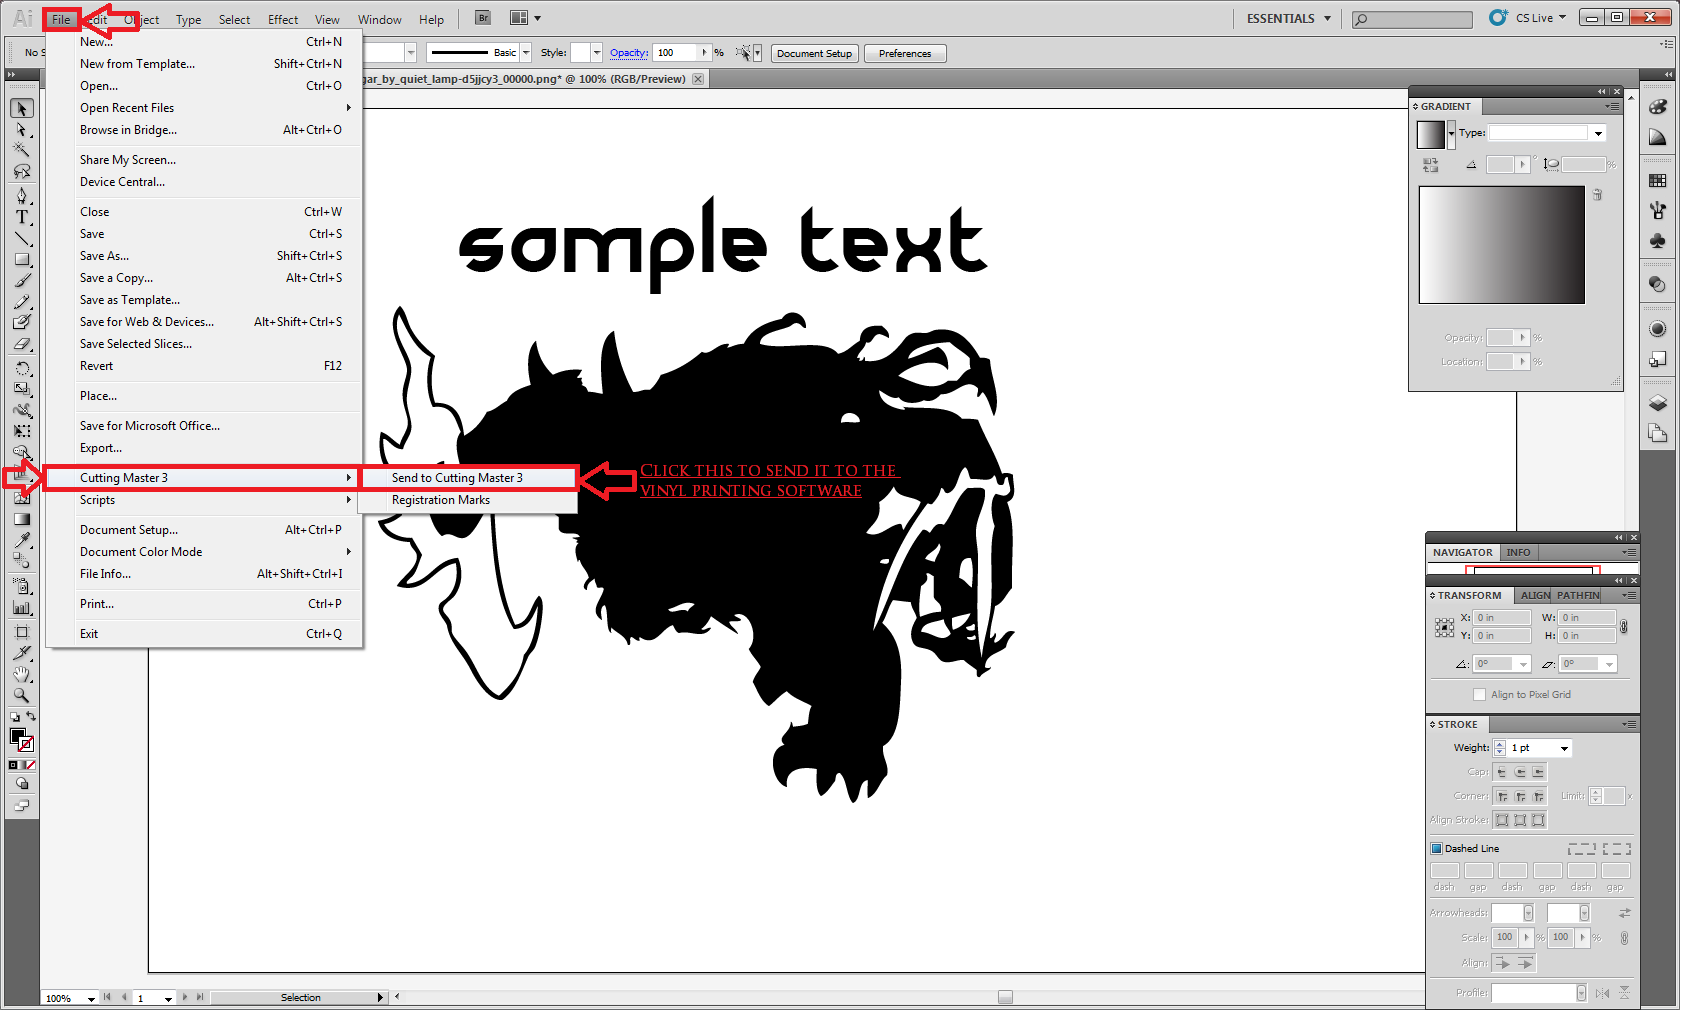The image size is (1681, 1010).
Task: Switch to the INFO tab
Action: pos(1518,552)
